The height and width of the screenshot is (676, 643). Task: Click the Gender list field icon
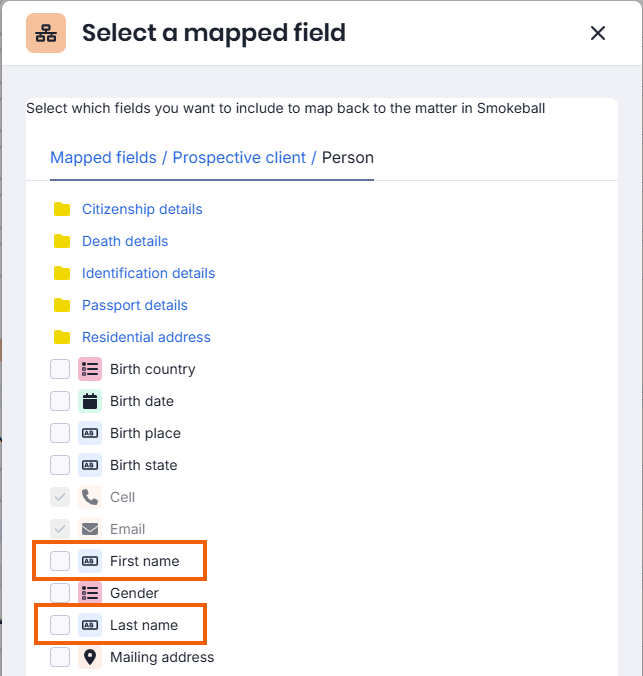tap(90, 593)
